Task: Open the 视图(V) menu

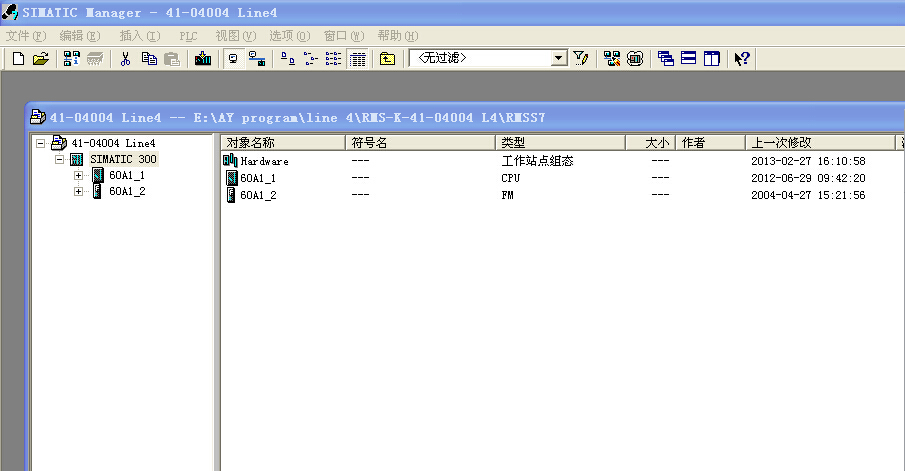Action: [x=235, y=36]
